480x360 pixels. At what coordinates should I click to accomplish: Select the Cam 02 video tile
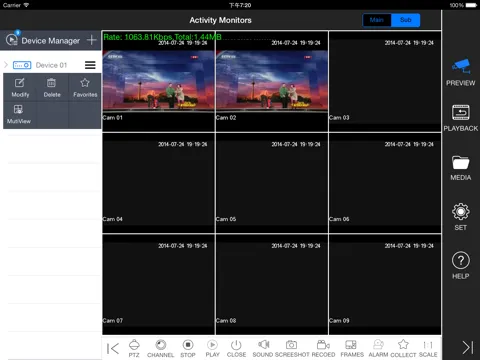(x=272, y=81)
